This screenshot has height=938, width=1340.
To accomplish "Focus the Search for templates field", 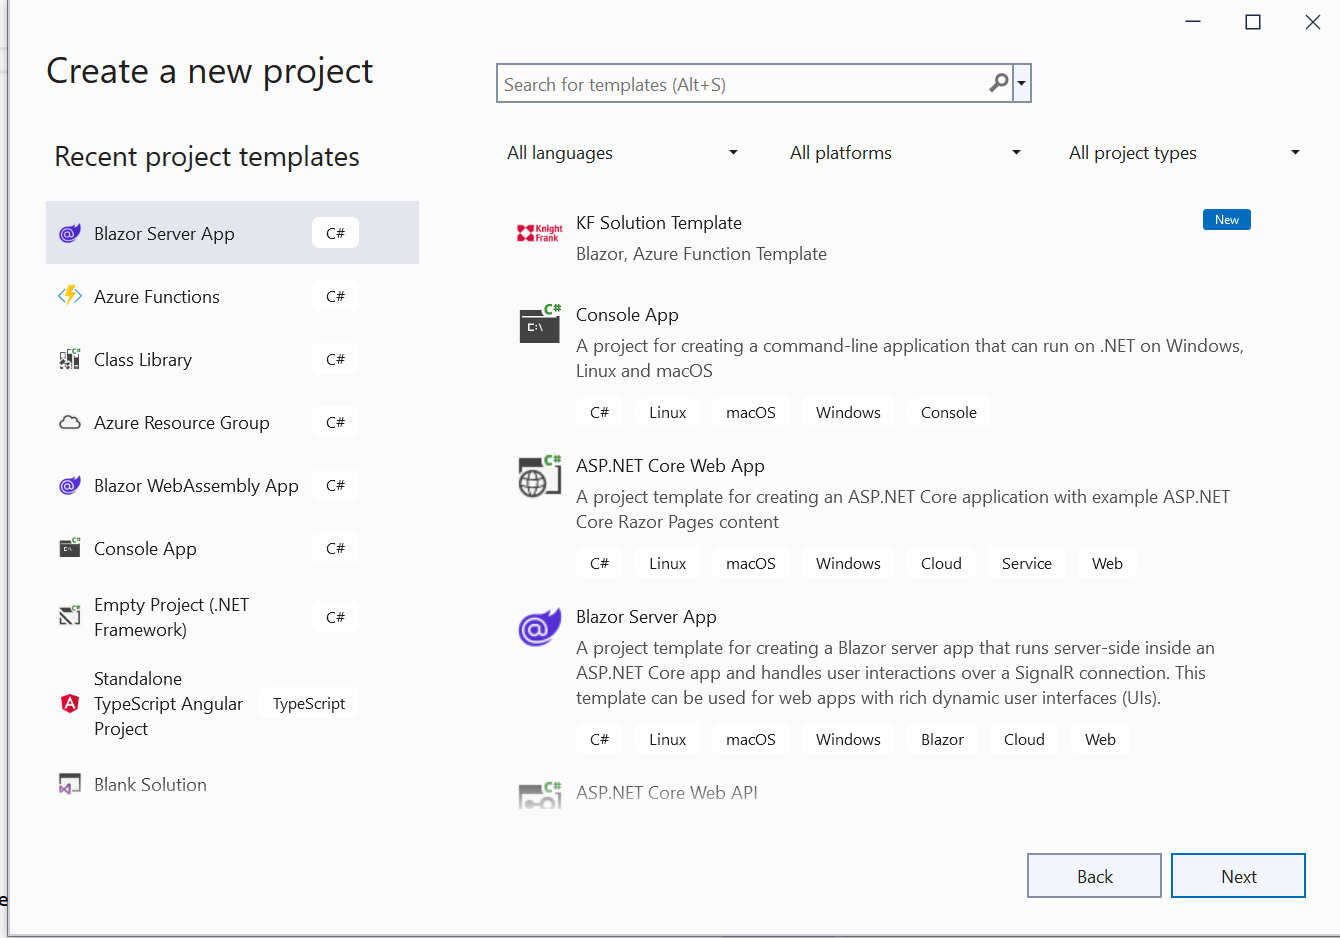I will pyautogui.click(x=740, y=84).
